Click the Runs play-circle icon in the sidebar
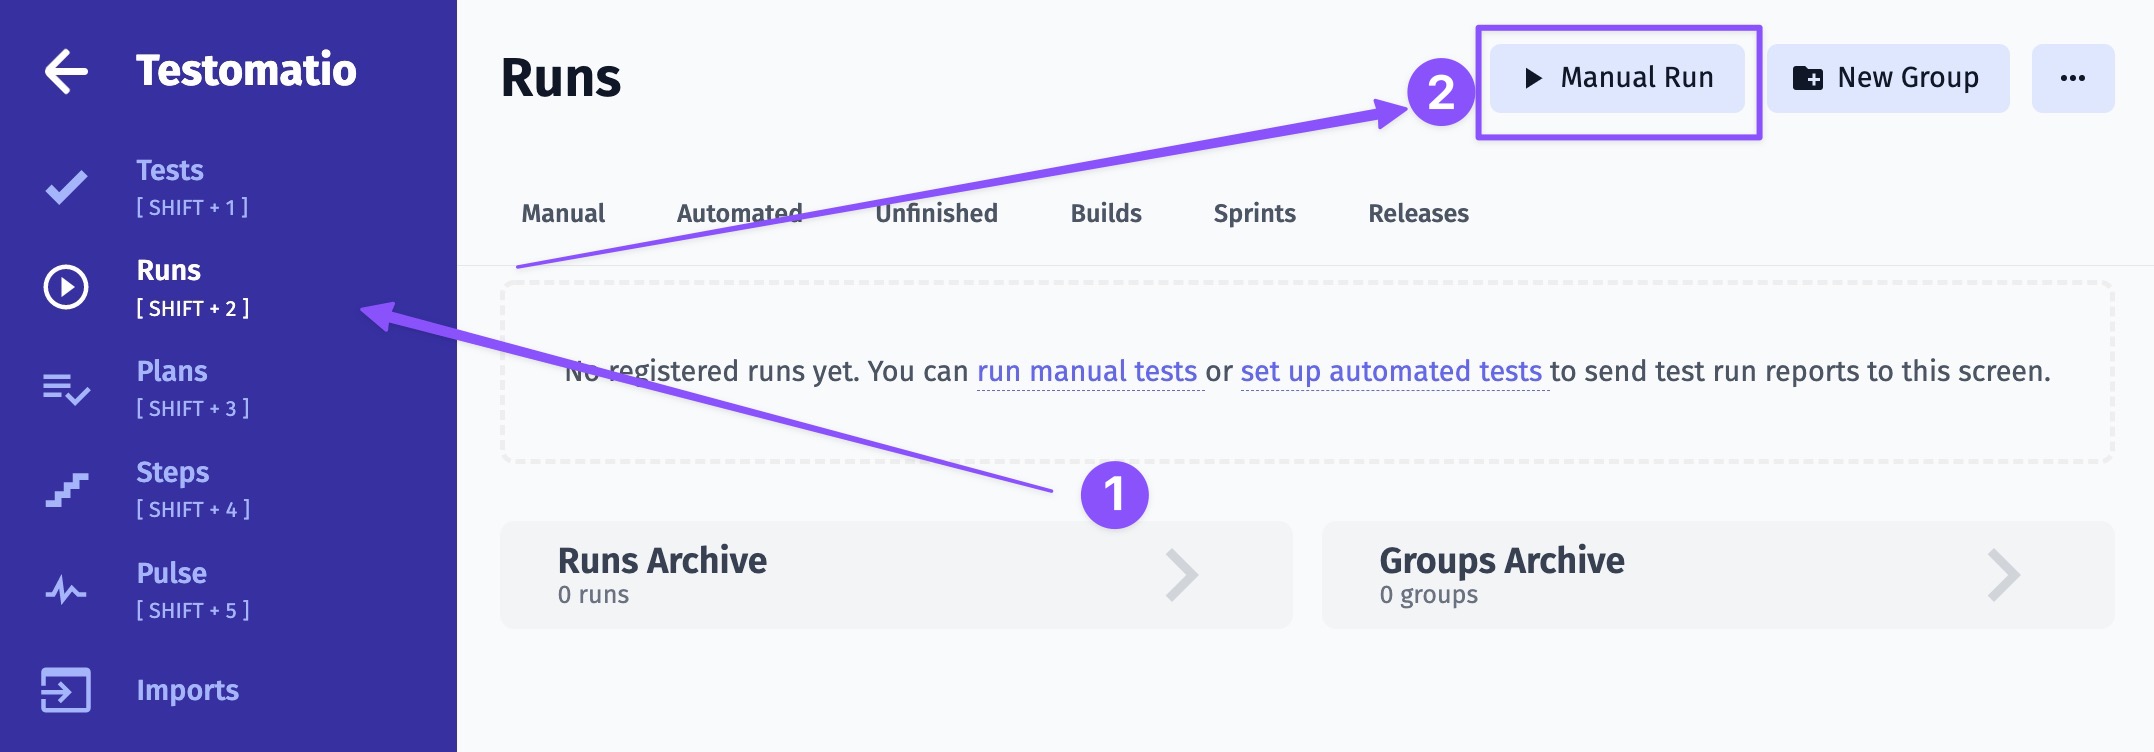This screenshot has width=2154, height=752. (66, 287)
